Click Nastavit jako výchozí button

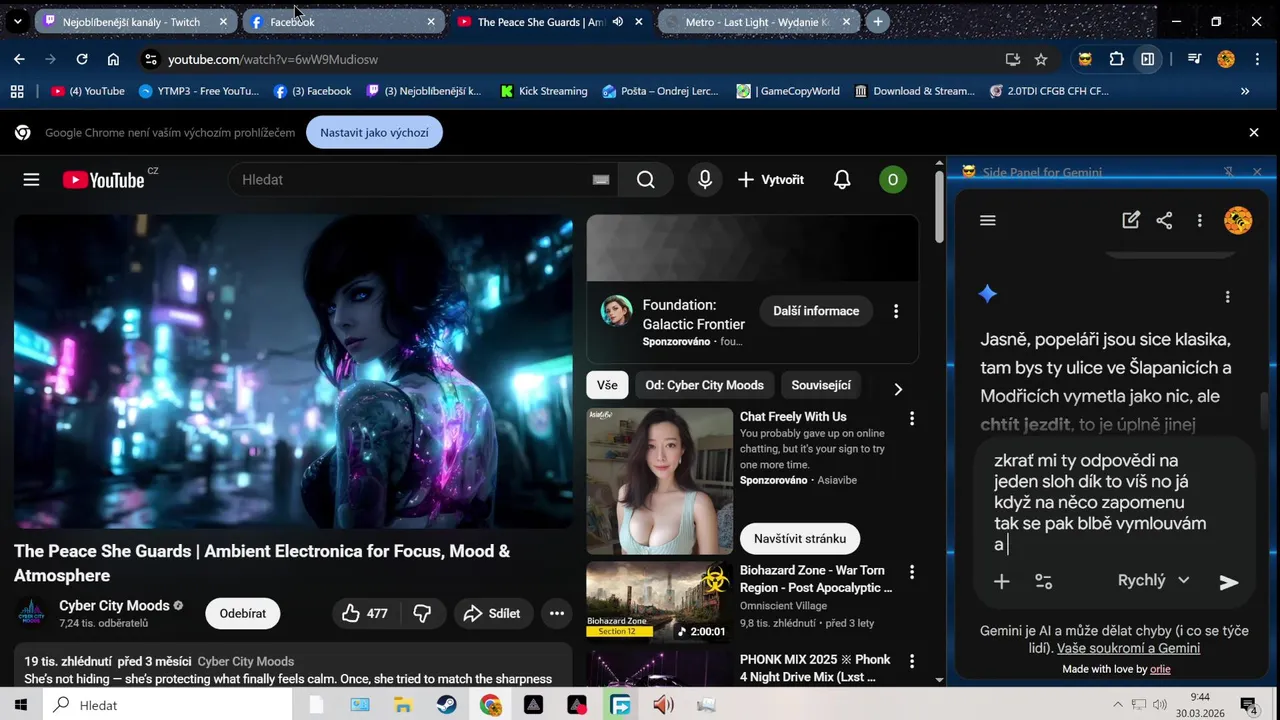(374, 132)
